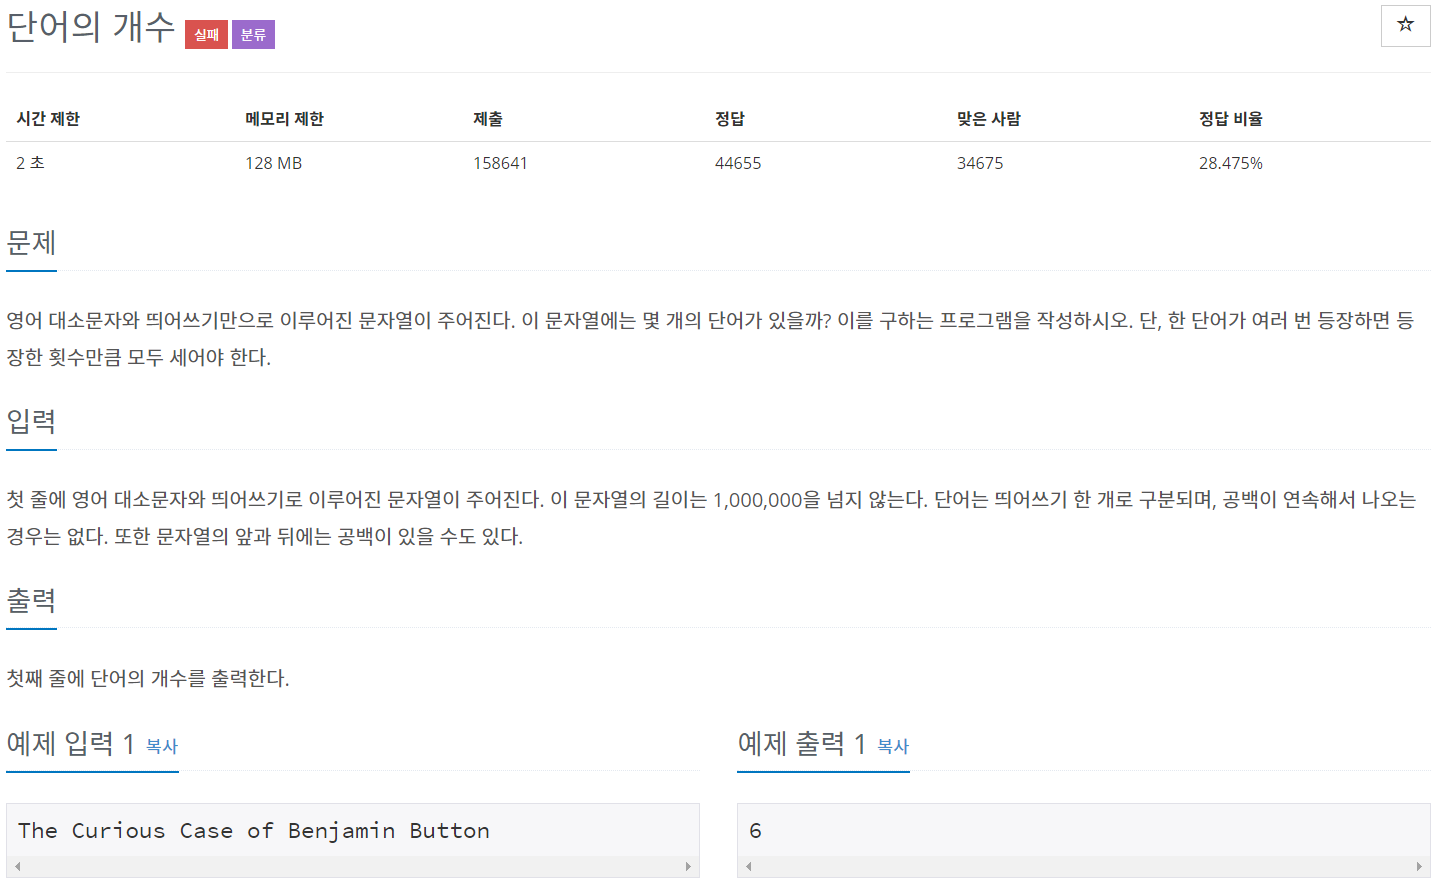Click the red 실패 badge
Screen dimensions: 1445x887
tap(206, 35)
